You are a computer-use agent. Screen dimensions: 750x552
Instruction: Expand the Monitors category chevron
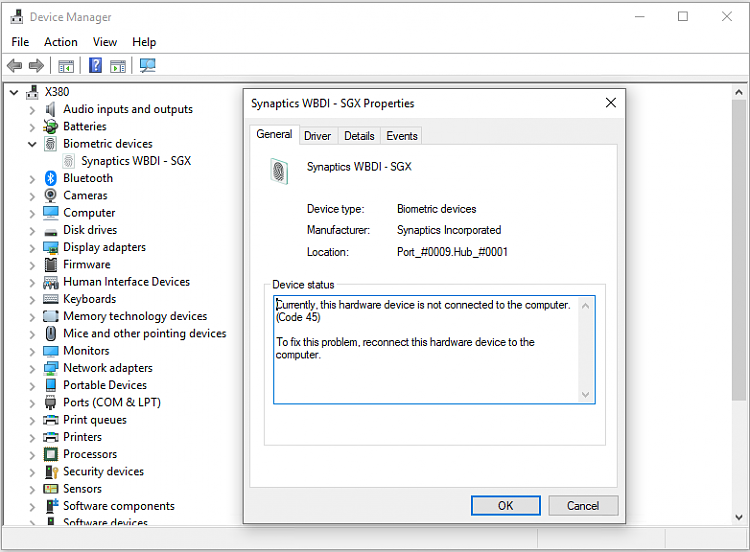pyautogui.click(x=32, y=352)
